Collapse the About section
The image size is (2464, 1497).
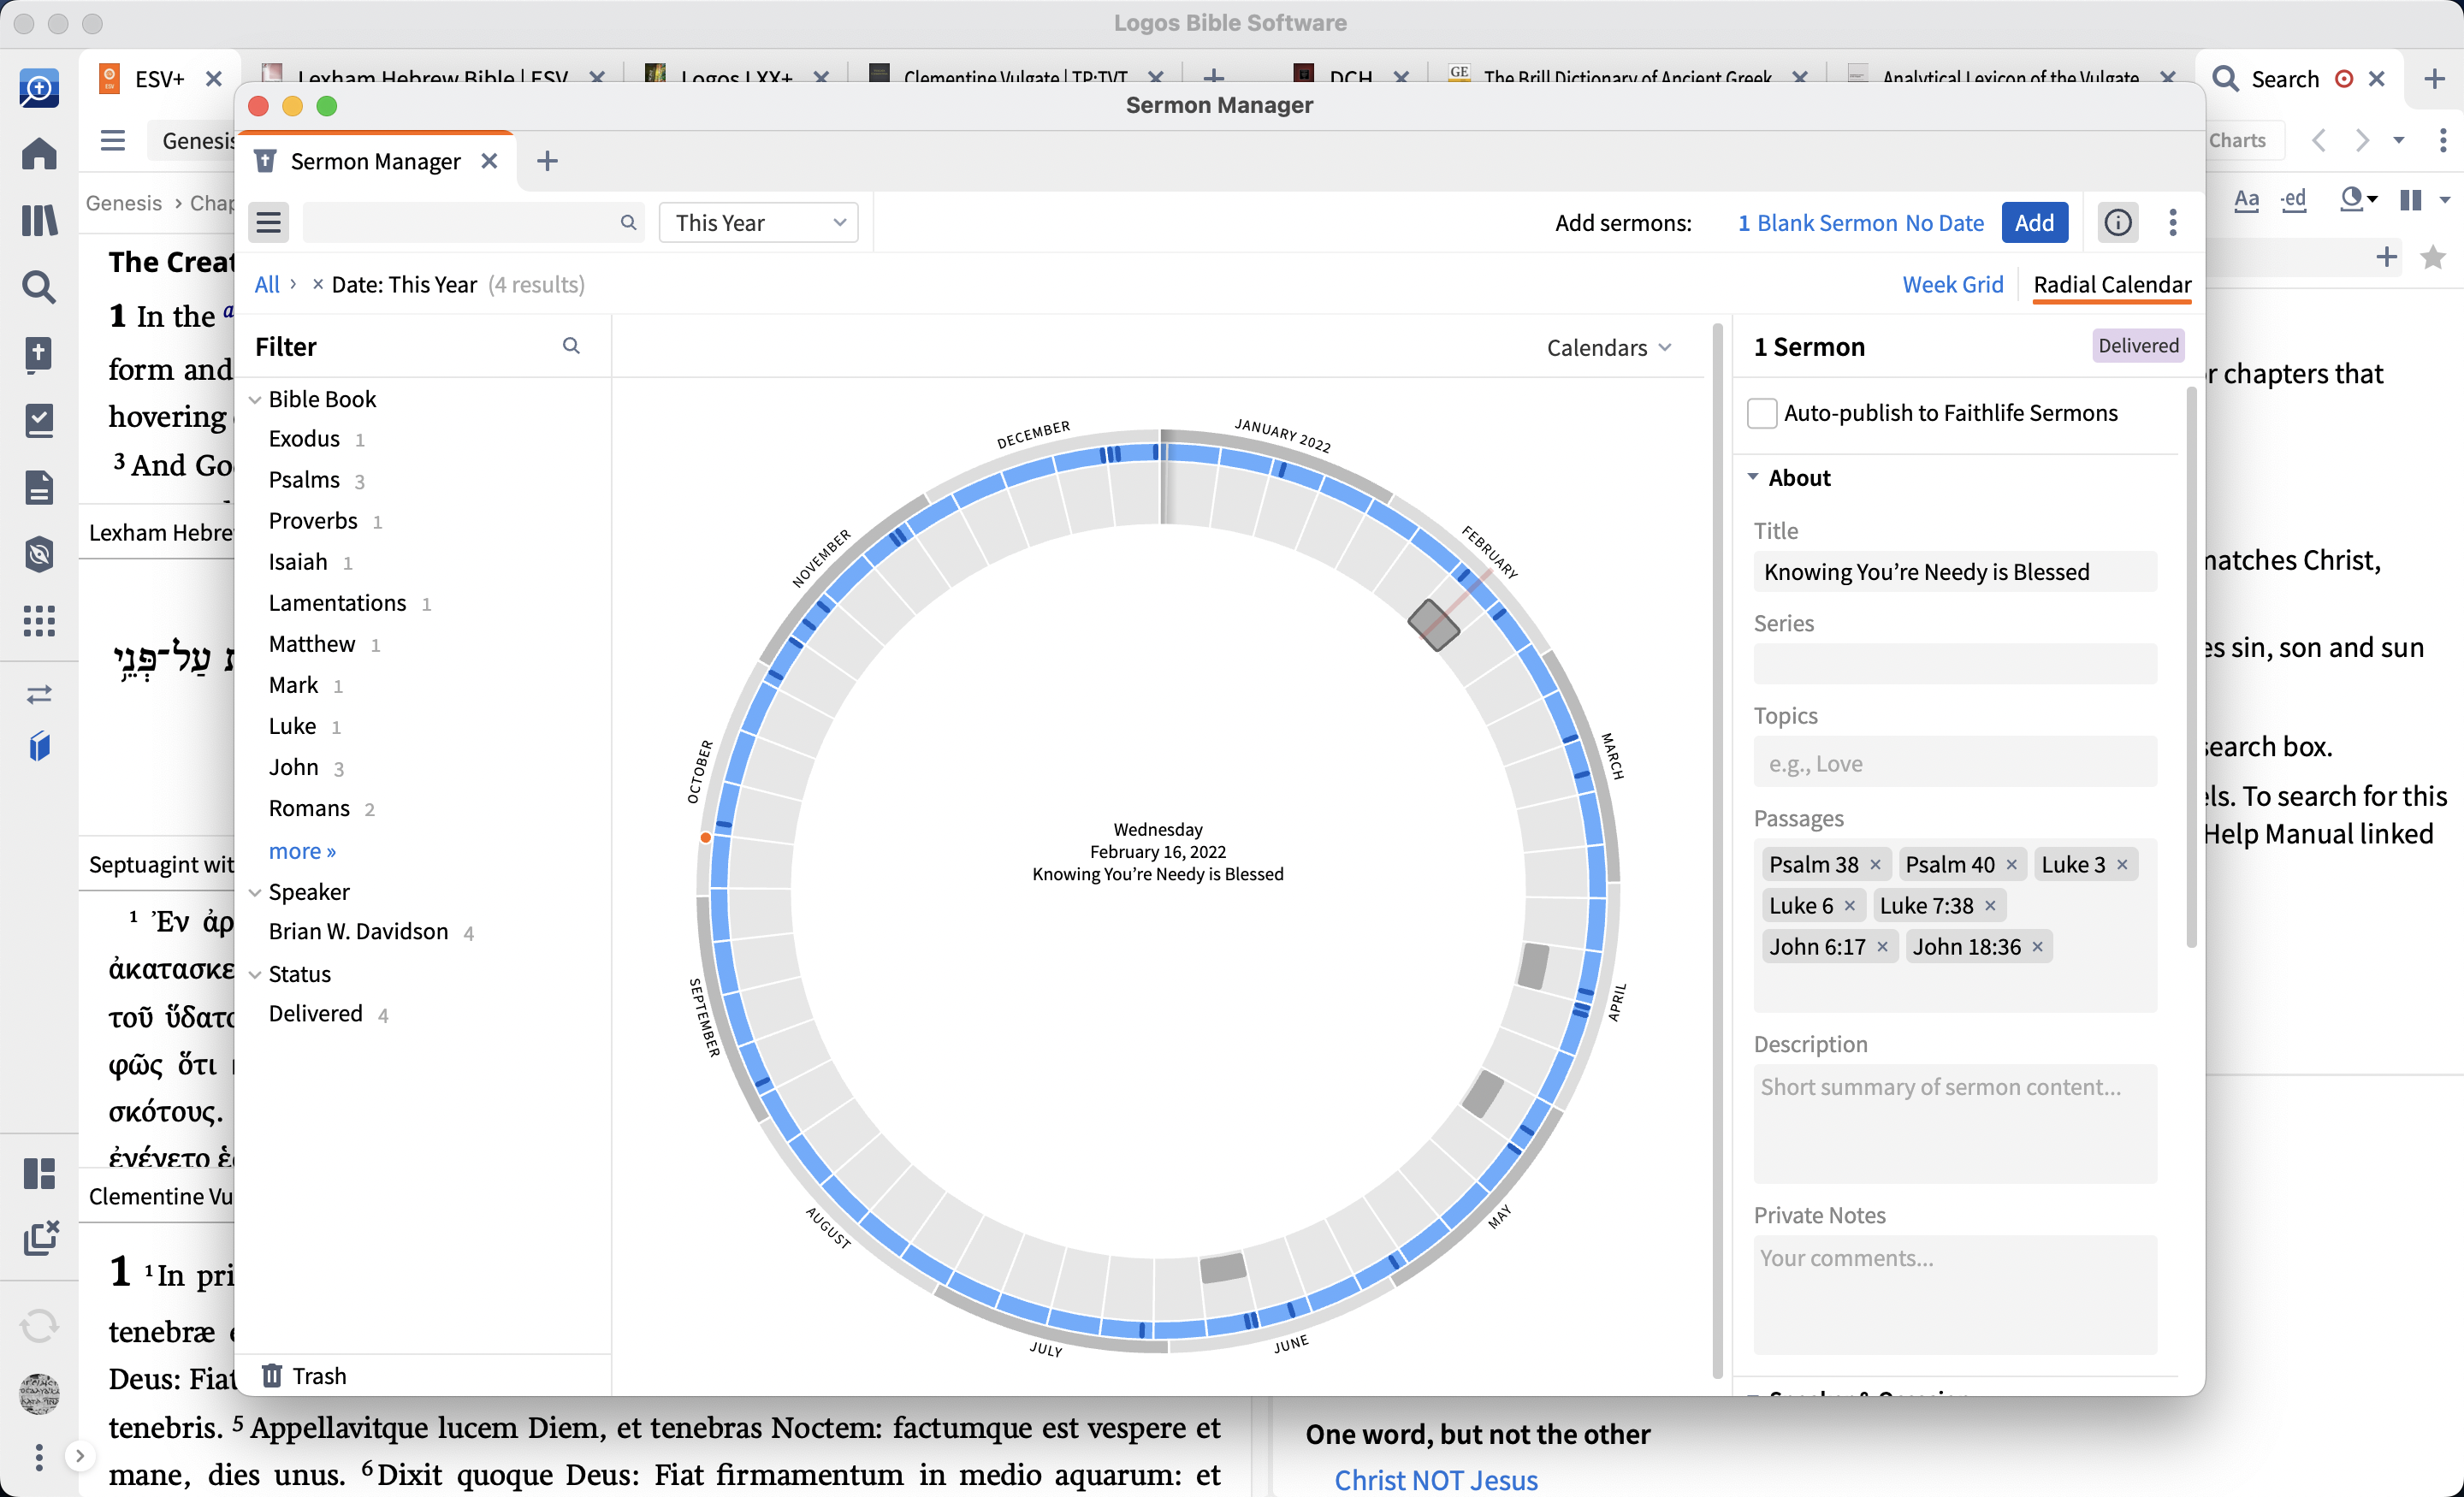(x=1753, y=477)
